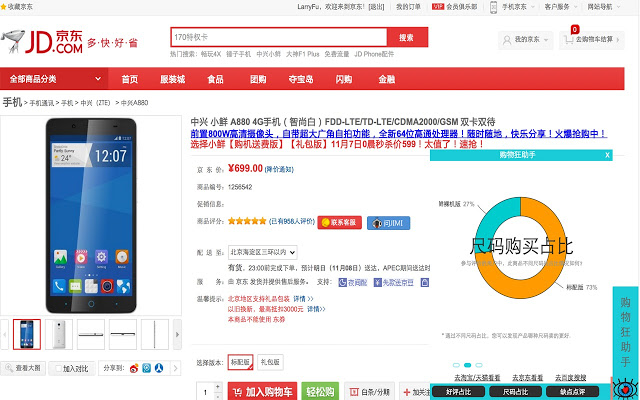
Task: Click the search input field
Action: tap(279, 38)
